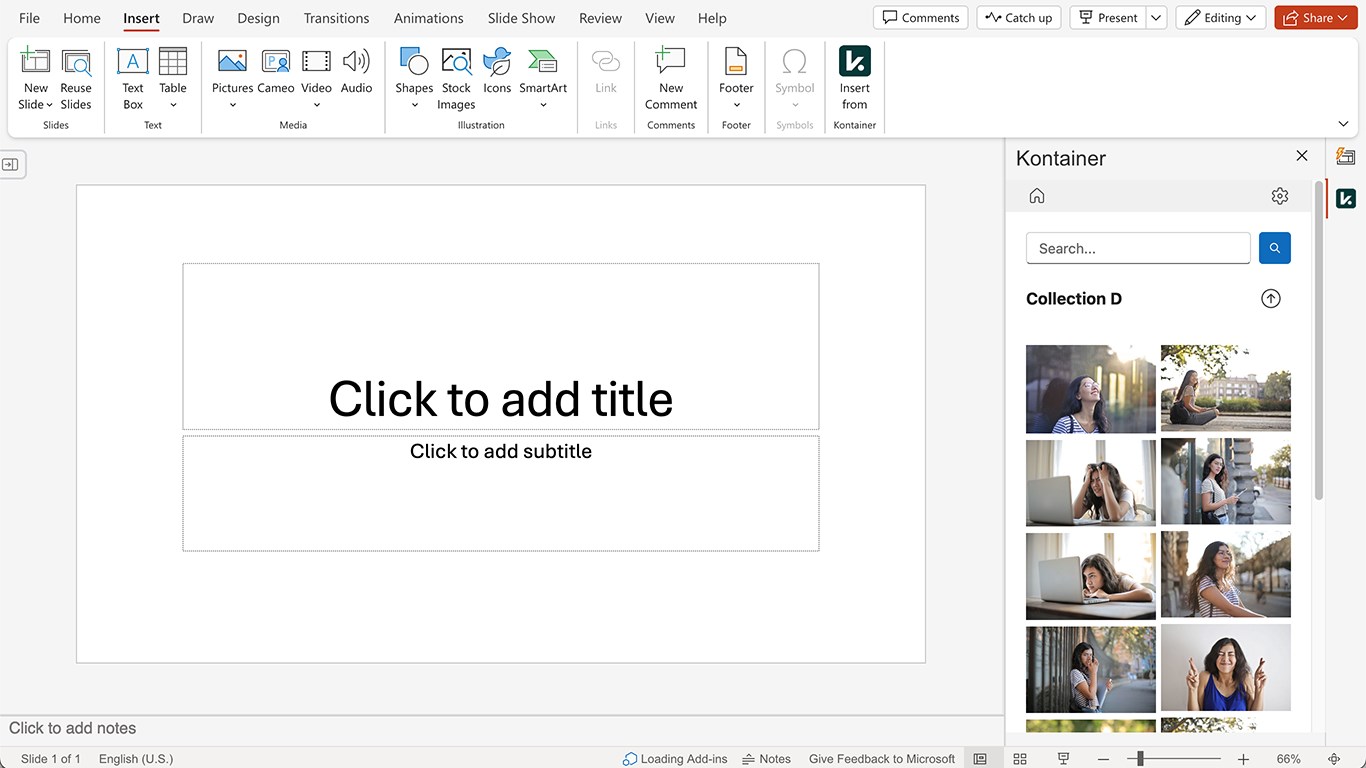
Task: Click English (U.S.) language in status bar
Action: [x=136, y=759]
